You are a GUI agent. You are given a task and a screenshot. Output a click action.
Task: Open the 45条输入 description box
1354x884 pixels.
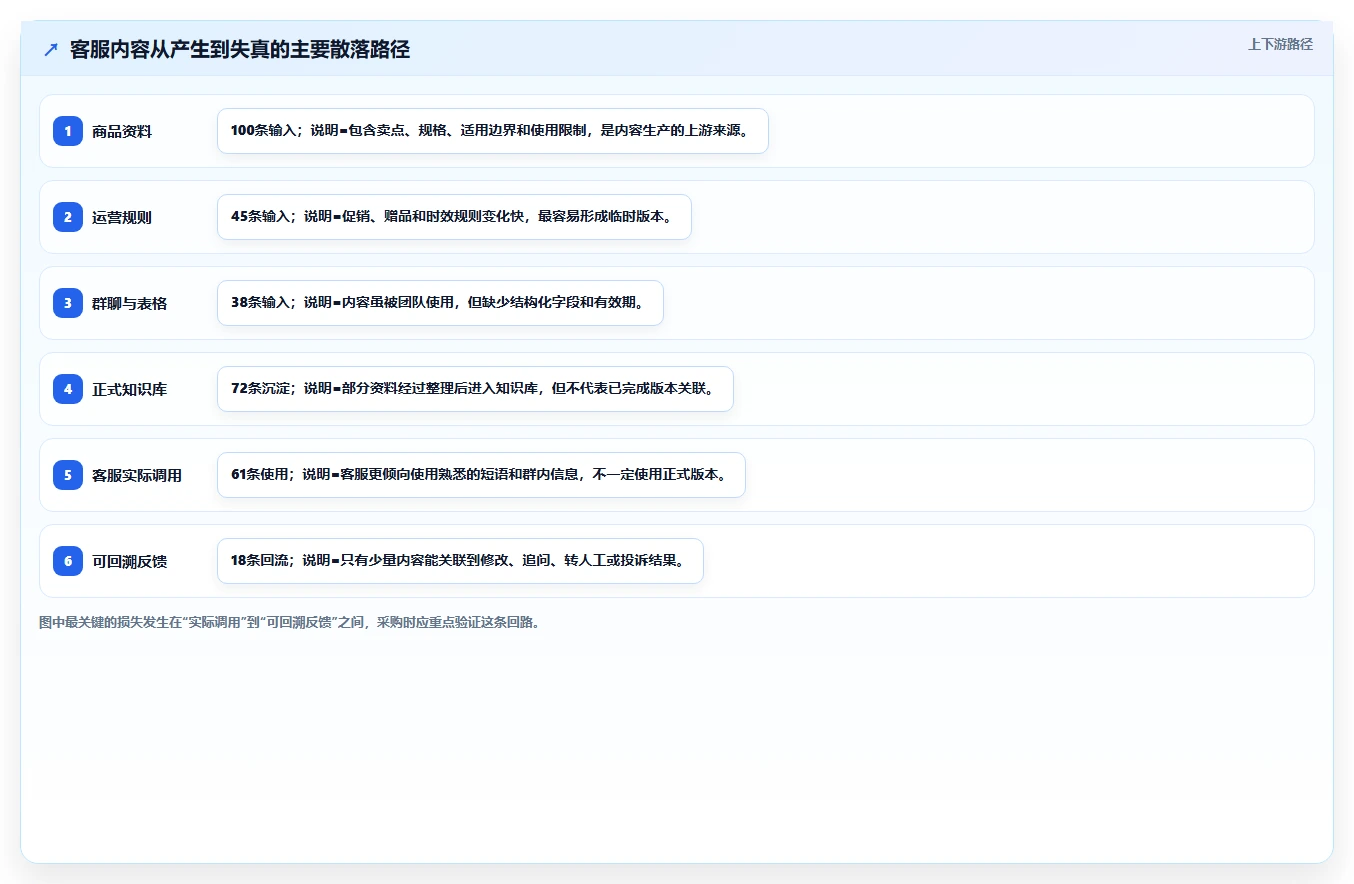coord(454,217)
